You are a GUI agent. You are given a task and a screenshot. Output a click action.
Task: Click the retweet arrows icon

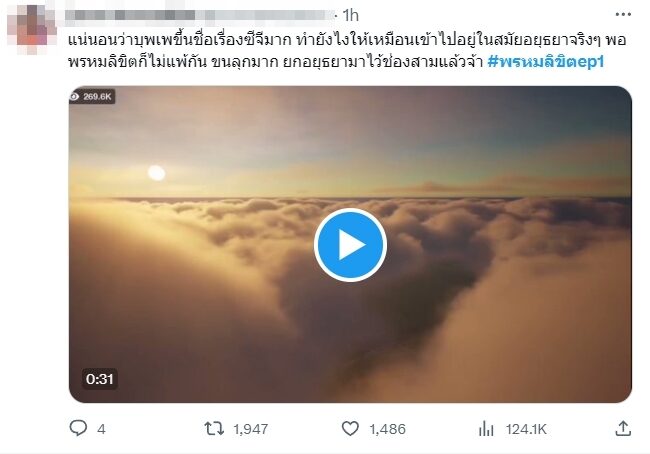(x=214, y=428)
